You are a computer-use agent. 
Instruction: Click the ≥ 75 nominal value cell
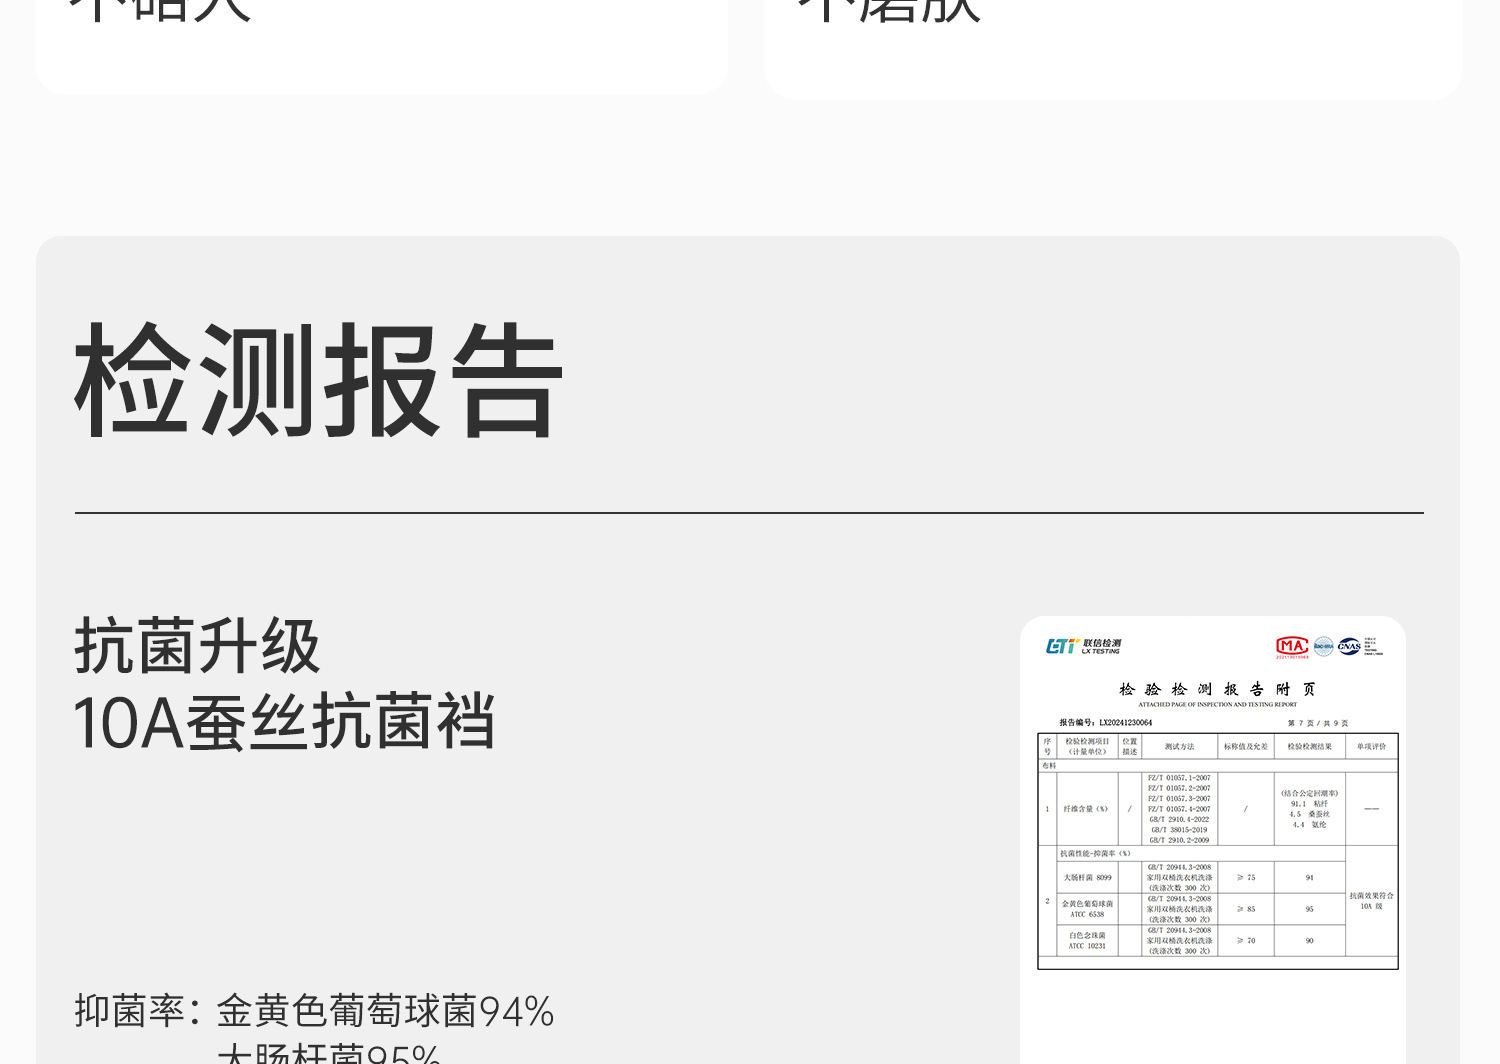1246,877
